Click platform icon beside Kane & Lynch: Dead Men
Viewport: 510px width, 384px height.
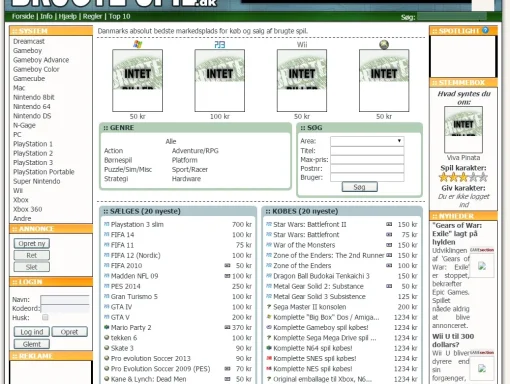(x=107, y=379)
